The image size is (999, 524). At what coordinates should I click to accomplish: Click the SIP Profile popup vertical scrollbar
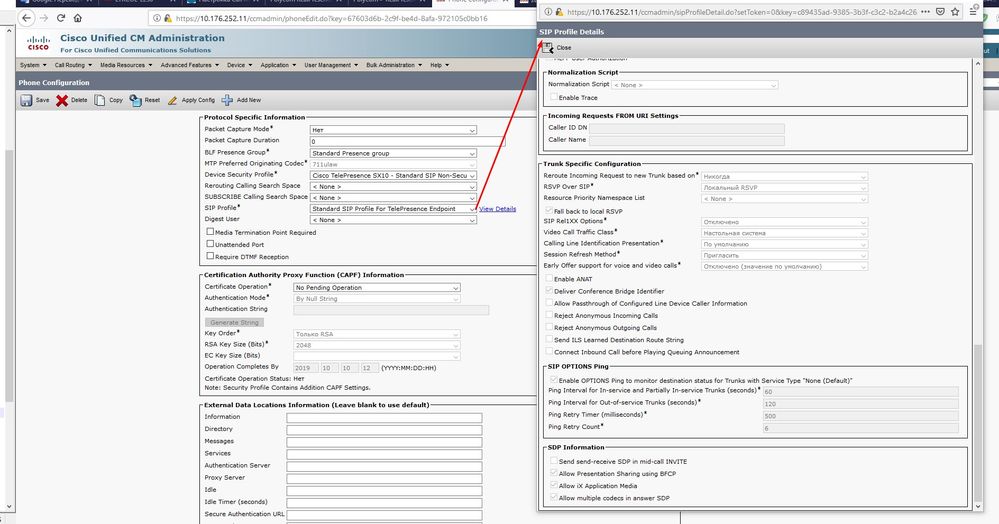[x=979, y=424]
